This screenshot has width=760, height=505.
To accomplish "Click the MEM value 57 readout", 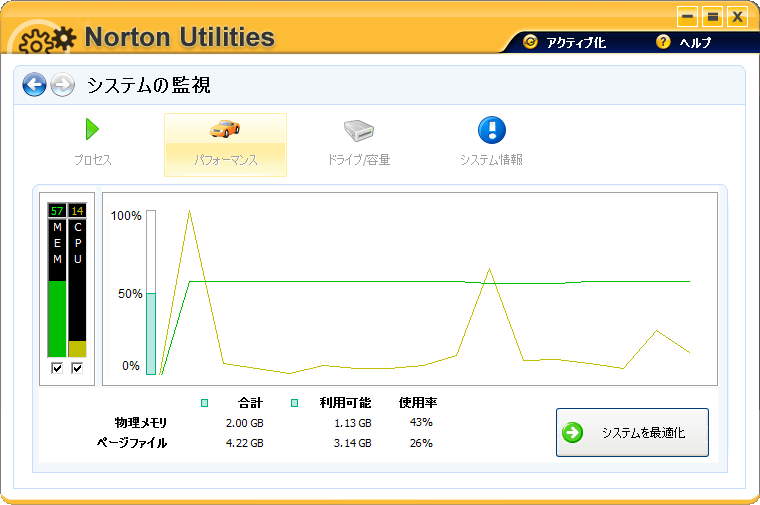I will [x=57, y=211].
